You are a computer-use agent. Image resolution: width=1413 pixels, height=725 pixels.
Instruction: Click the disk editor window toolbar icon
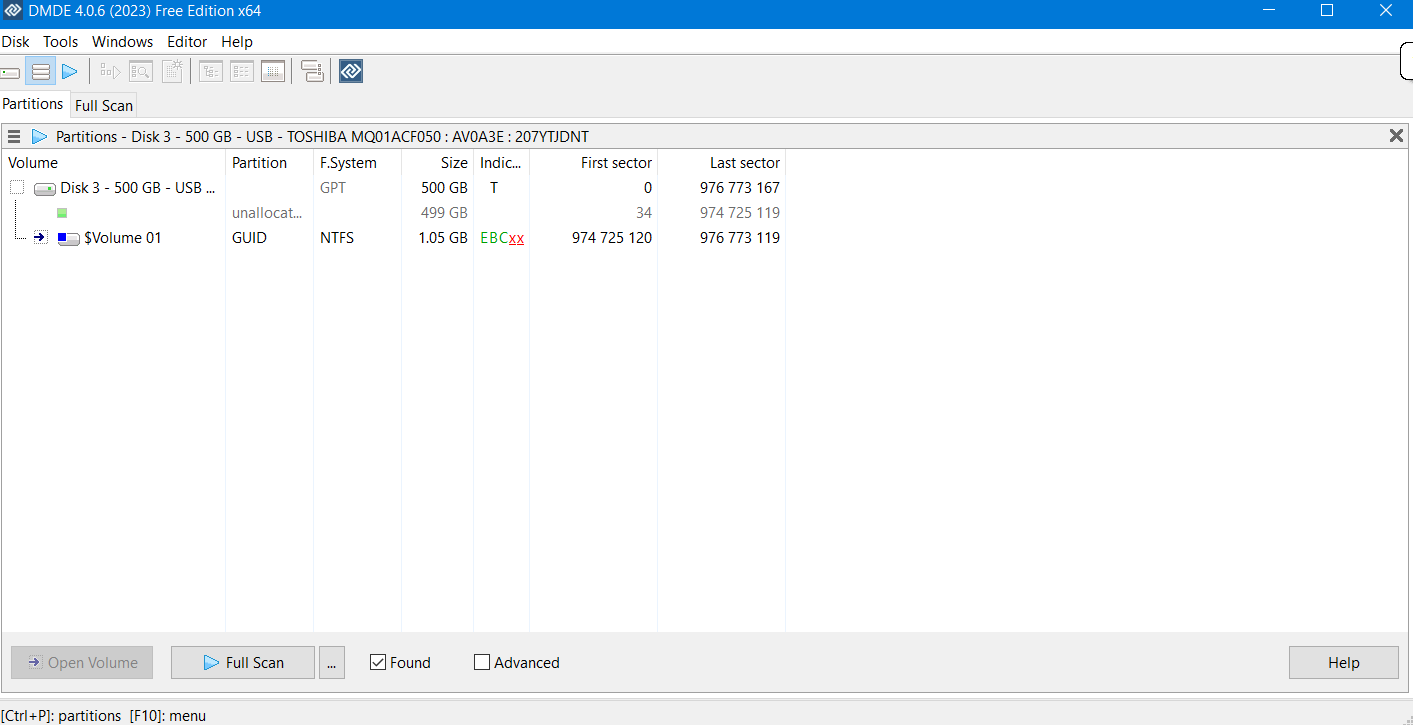pyautogui.click(x=273, y=72)
